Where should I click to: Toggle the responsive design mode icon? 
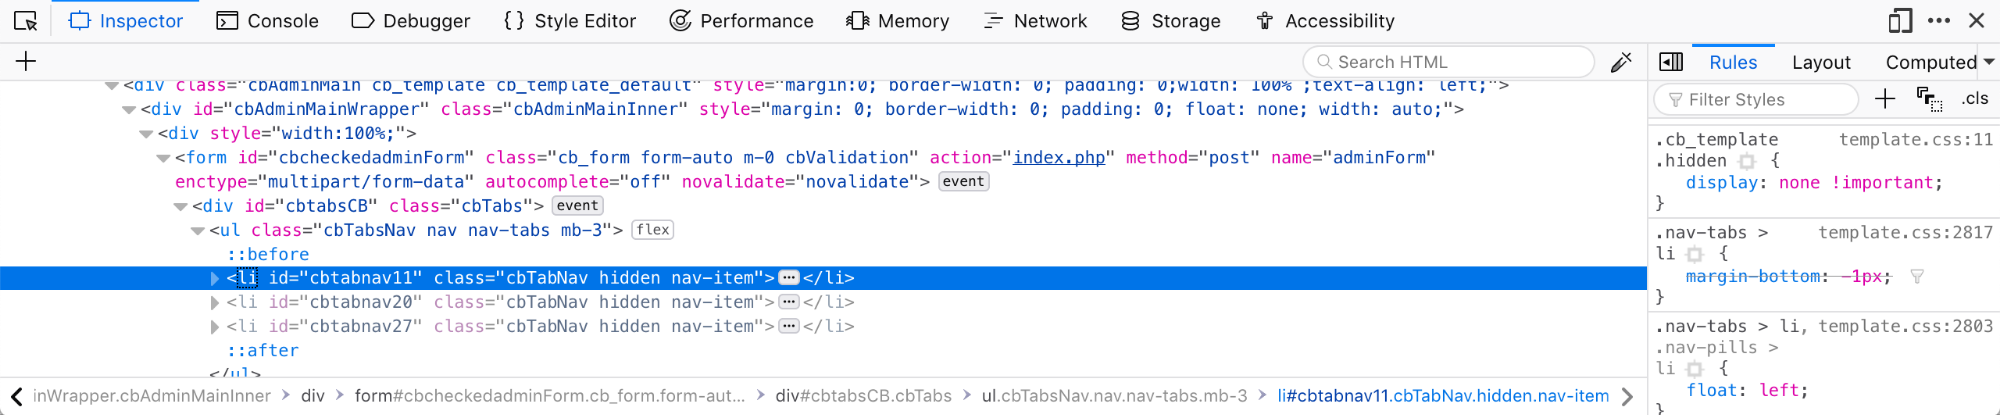pos(1900,20)
